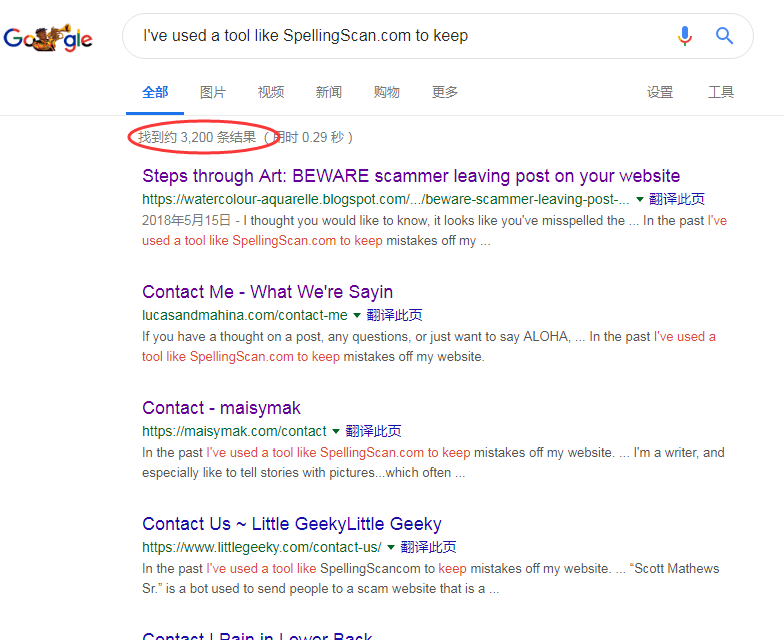This screenshot has height=640, width=784.
Task: Click 翻译此页 for the littlegeeky.com result
Action: (x=428, y=547)
